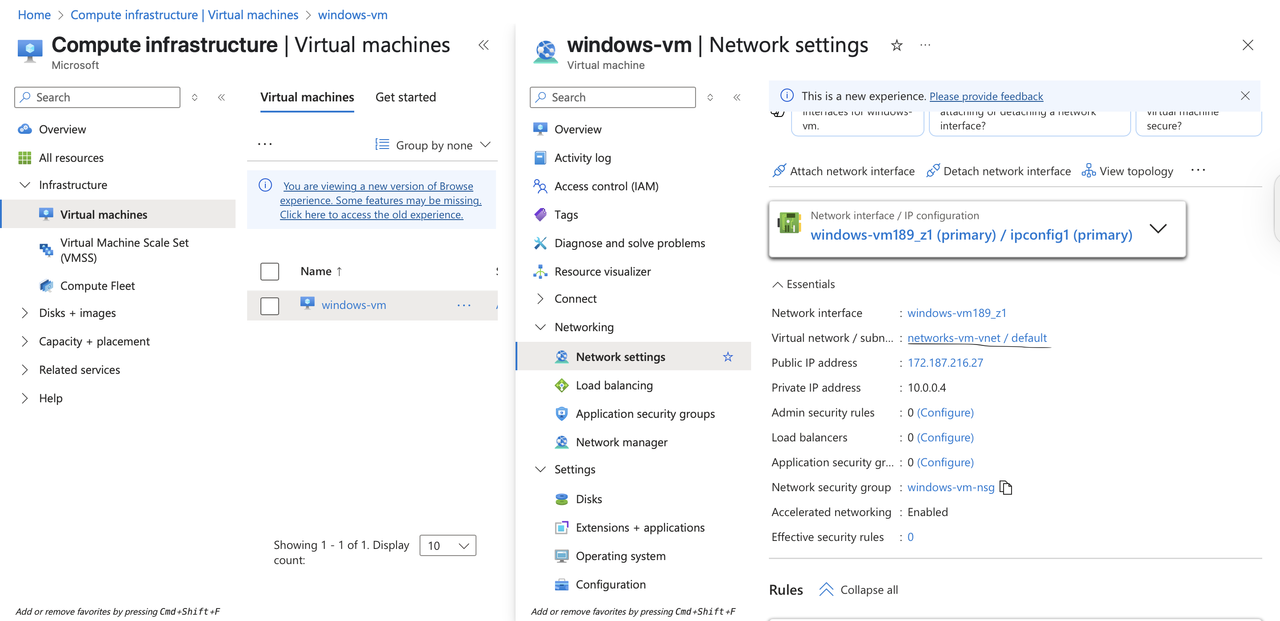Open the windows-vm link in the VM list
The height and width of the screenshot is (621, 1280).
354,305
